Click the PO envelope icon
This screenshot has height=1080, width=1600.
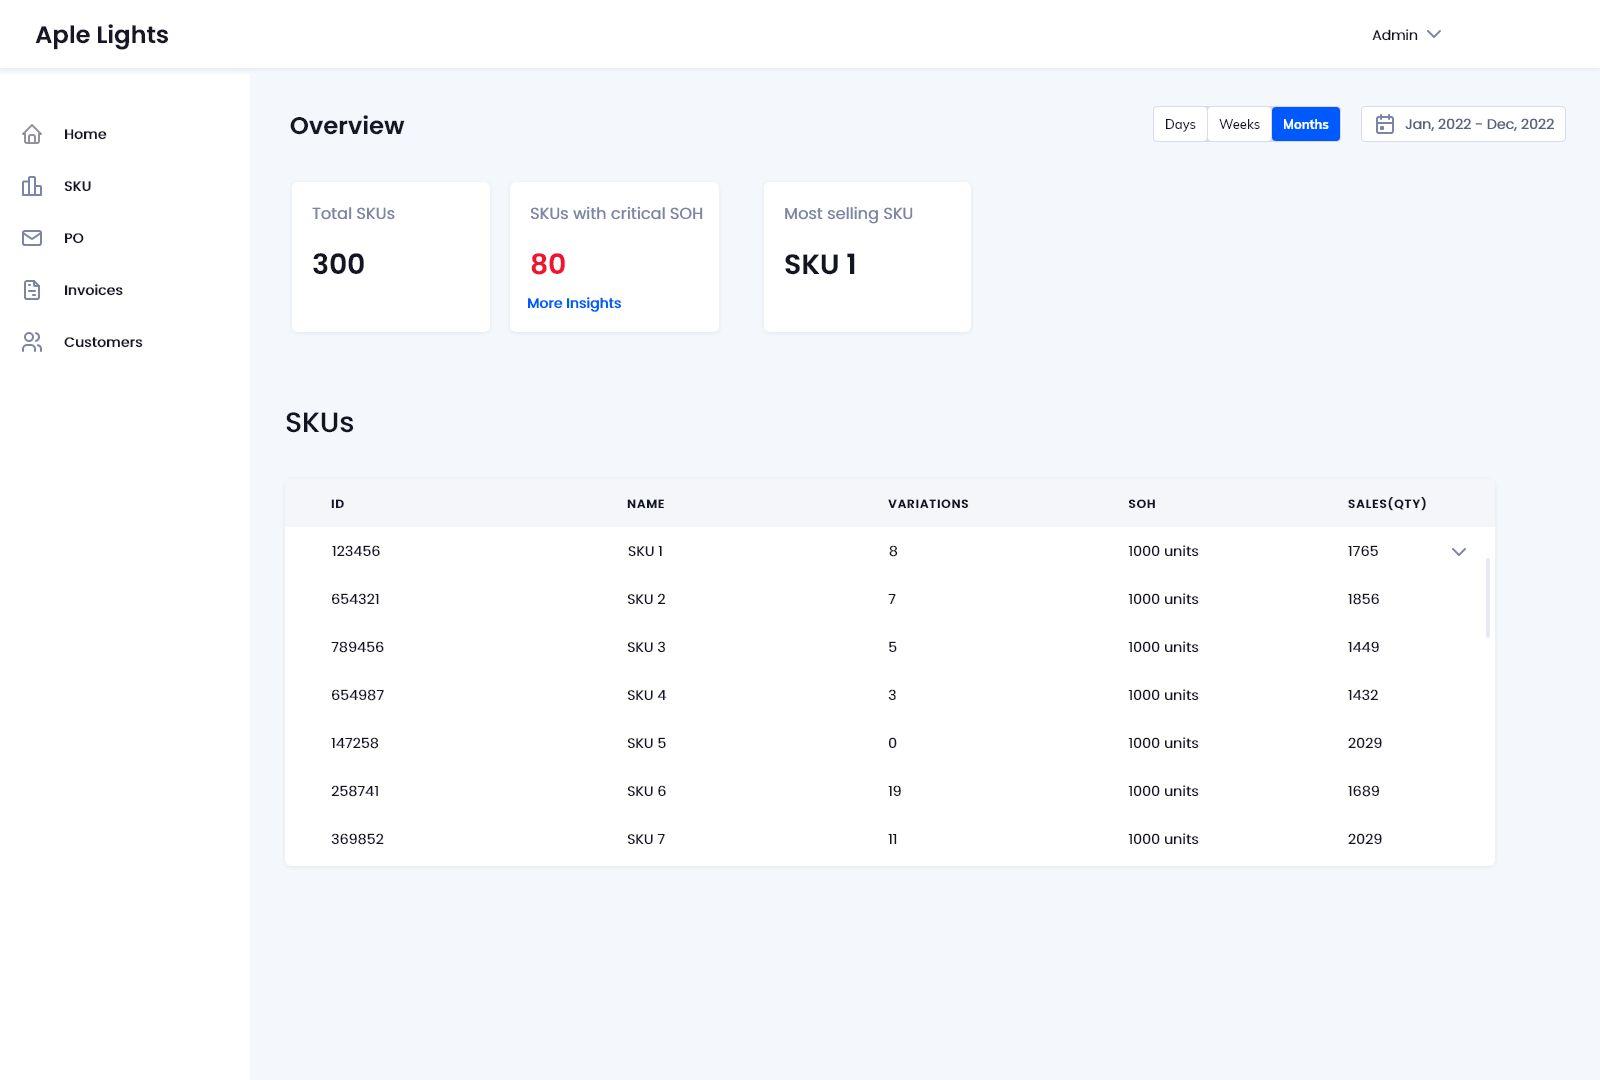pyautogui.click(x=32, y=238)
